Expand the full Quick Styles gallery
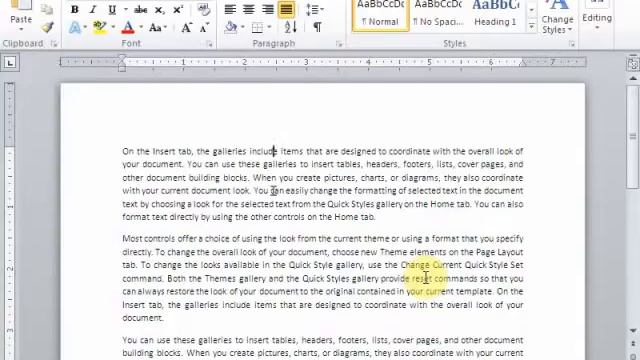The image size is (640, 360). [x=531, y=26]
